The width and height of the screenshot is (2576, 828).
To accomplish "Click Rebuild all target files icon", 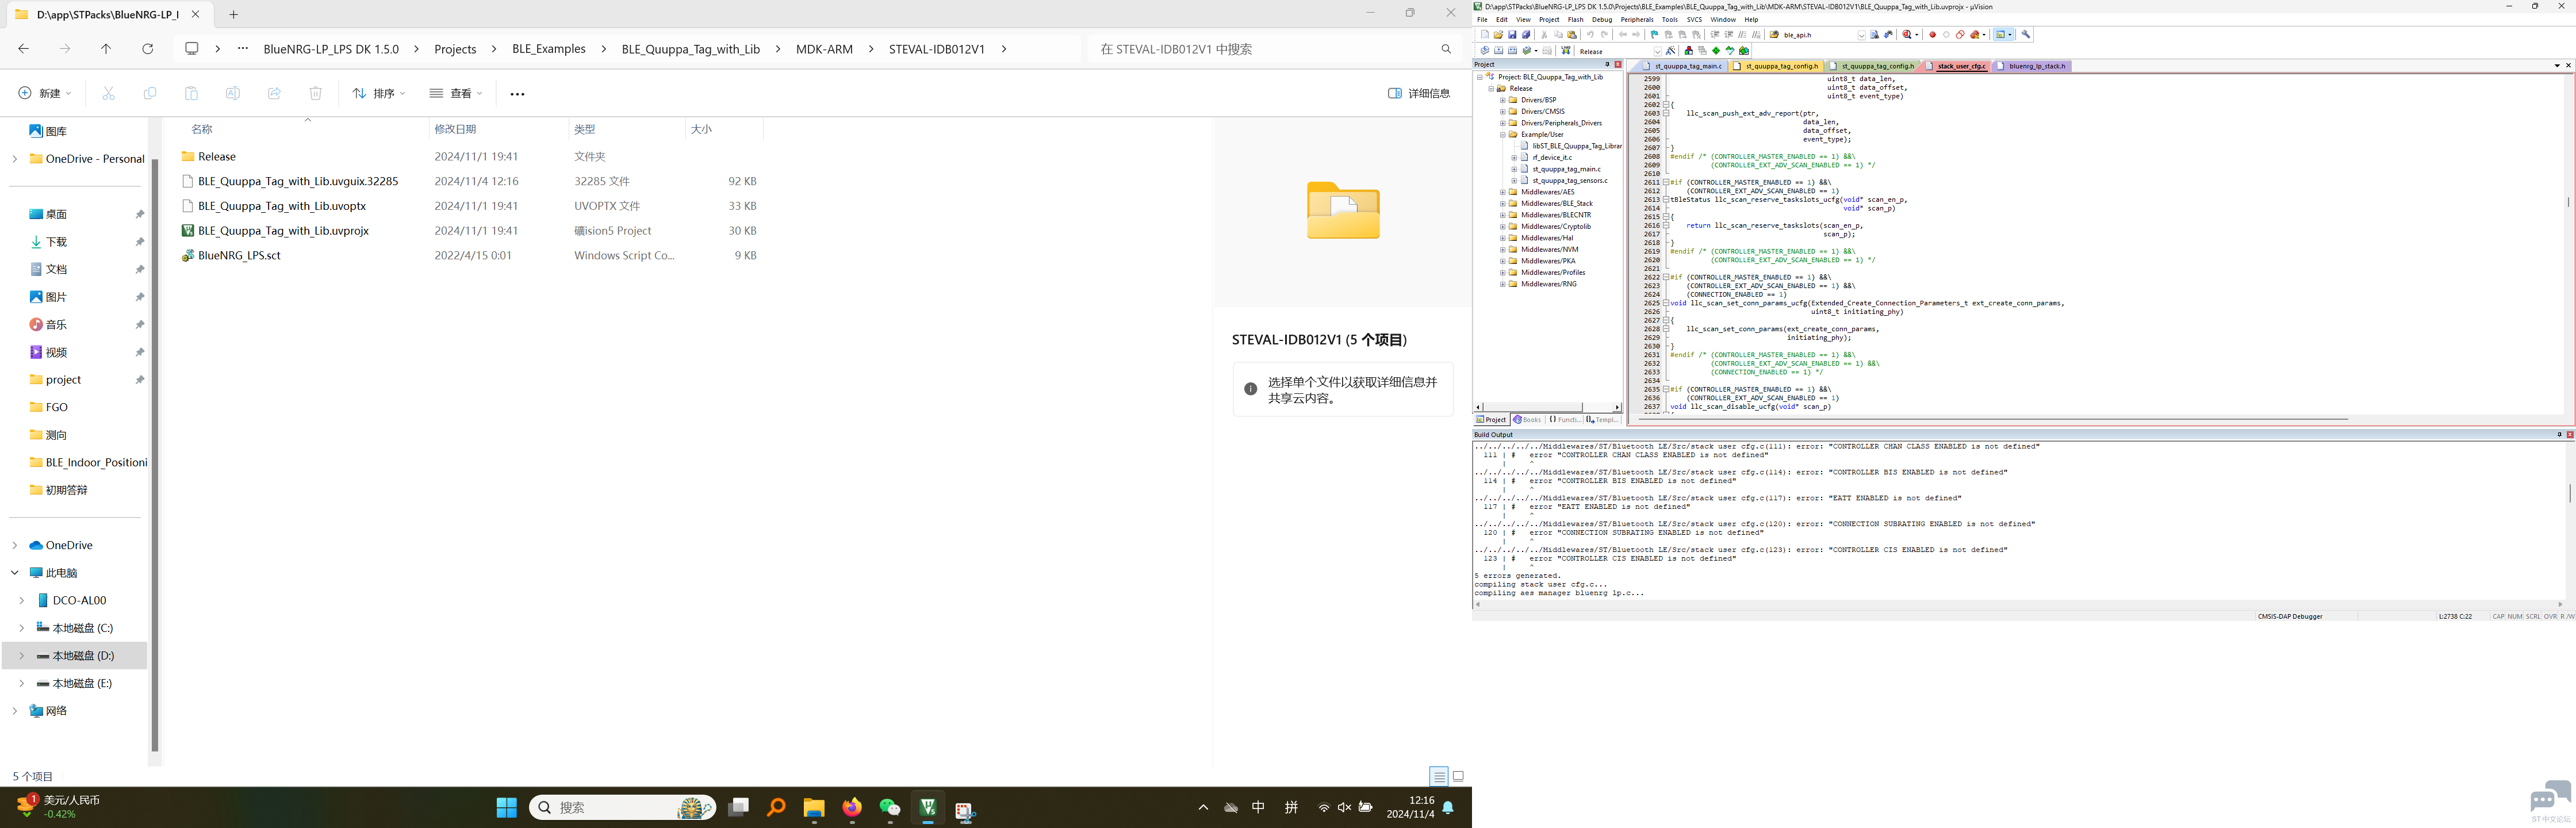I will (1513, 51).
